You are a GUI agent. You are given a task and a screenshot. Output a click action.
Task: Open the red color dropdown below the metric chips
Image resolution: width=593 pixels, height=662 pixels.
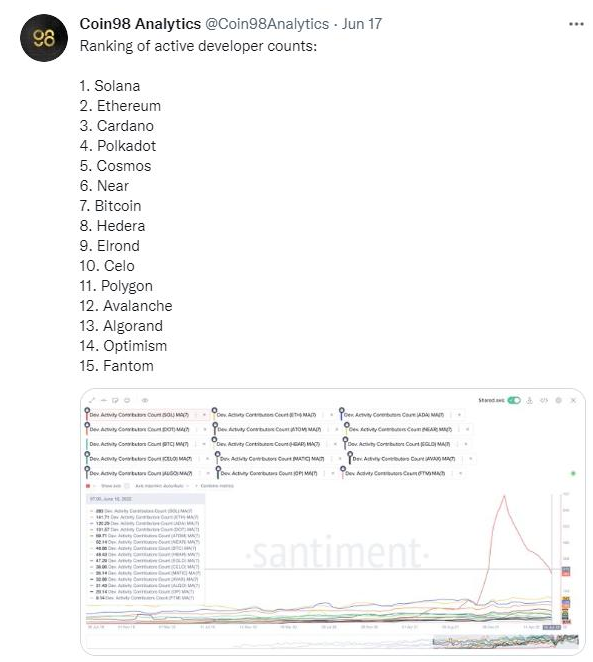coord(90,486)
